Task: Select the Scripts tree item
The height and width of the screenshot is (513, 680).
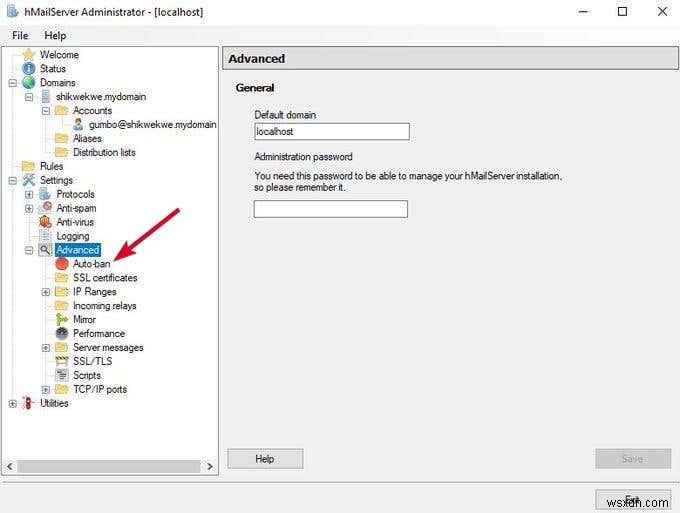Action: pos(87,375)
